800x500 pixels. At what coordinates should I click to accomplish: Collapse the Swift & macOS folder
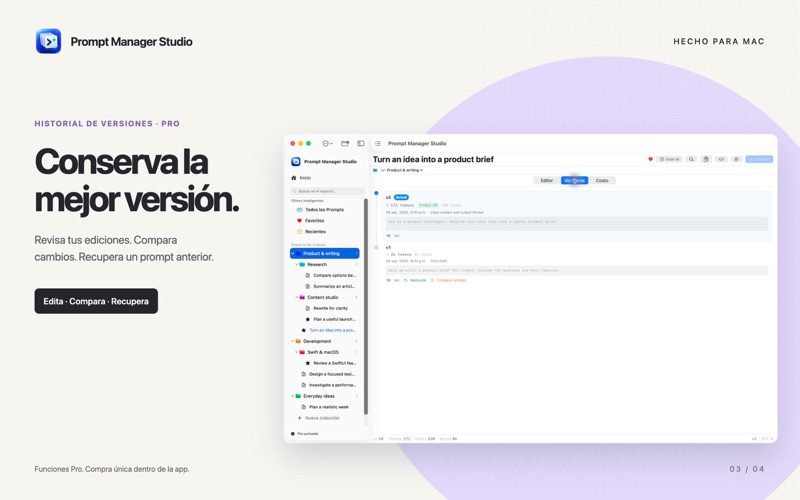coord(297,352)
